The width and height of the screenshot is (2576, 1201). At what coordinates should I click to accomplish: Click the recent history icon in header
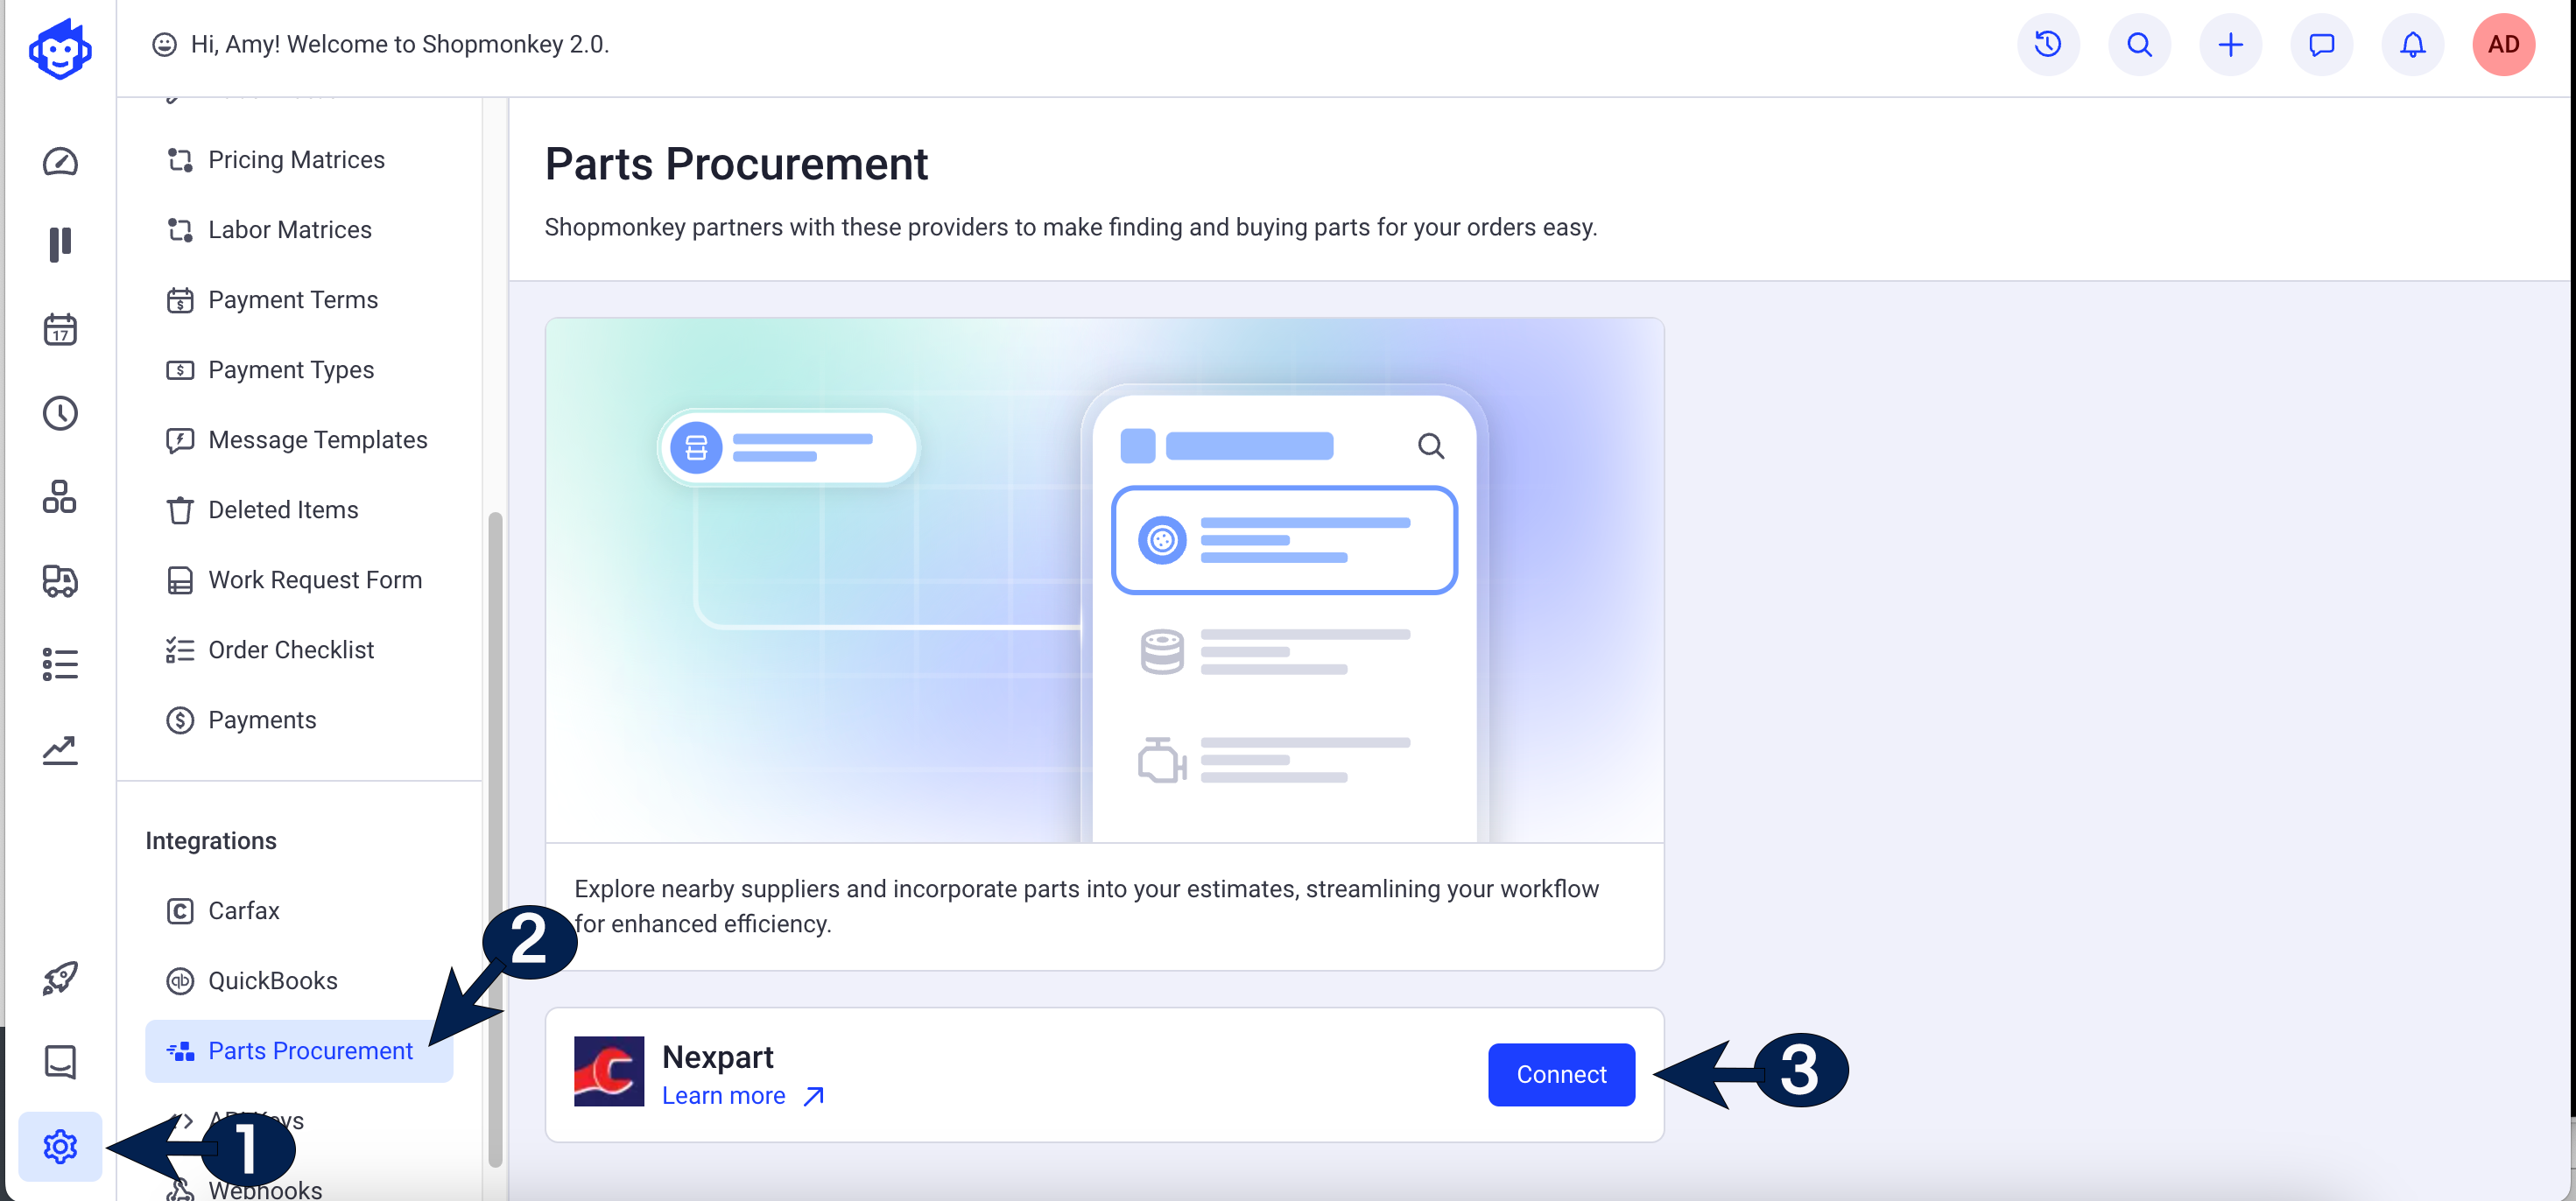pyautogui.click(x=2047, y=44)
